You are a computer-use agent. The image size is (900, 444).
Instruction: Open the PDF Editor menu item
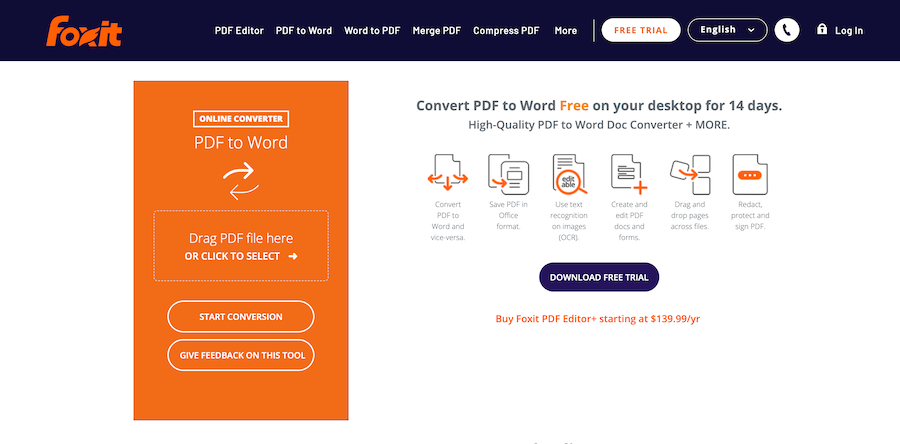(x=239, y=30)
